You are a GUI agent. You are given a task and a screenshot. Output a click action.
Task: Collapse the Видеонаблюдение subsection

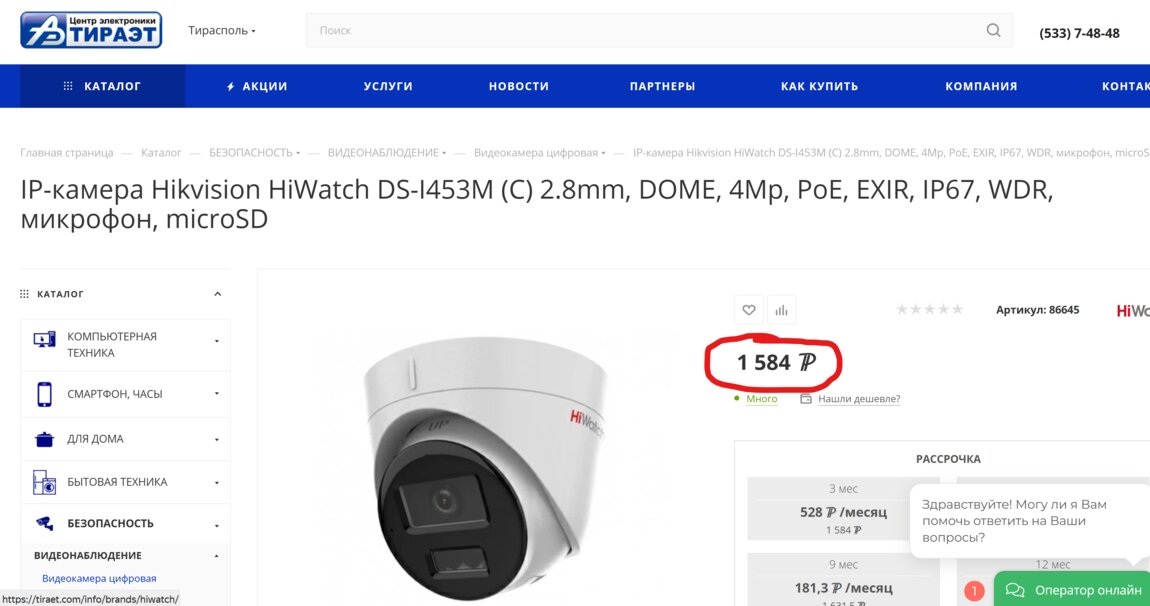point(216,556)
